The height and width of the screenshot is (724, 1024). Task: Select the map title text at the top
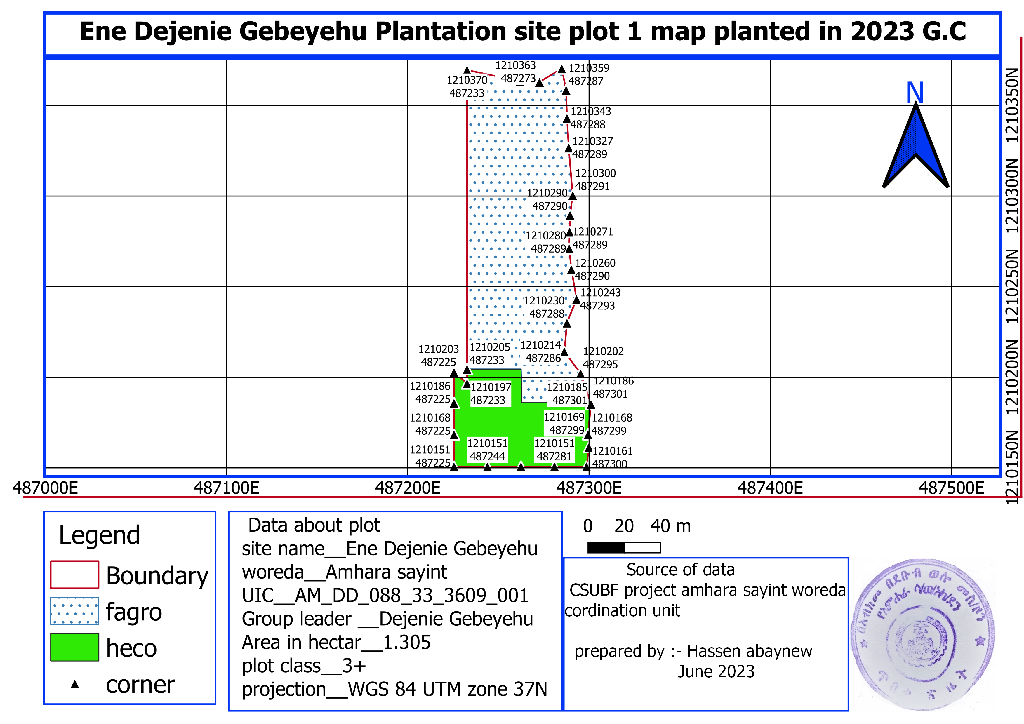522,31
